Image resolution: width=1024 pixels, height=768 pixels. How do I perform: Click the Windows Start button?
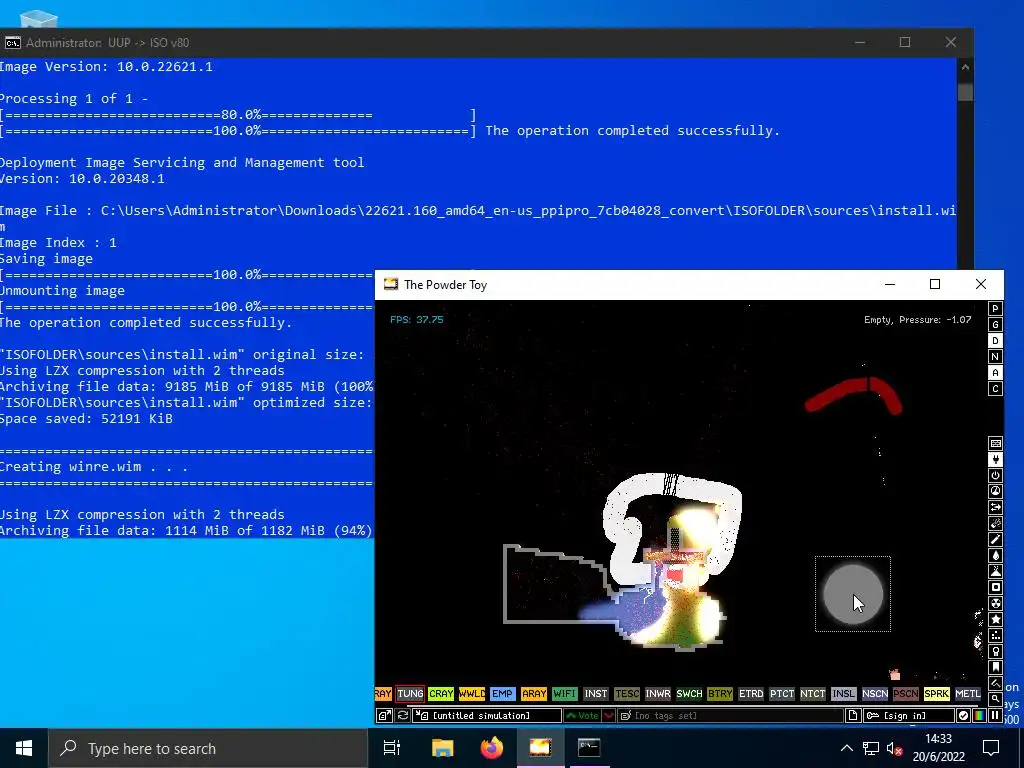(x=24, y=748)
